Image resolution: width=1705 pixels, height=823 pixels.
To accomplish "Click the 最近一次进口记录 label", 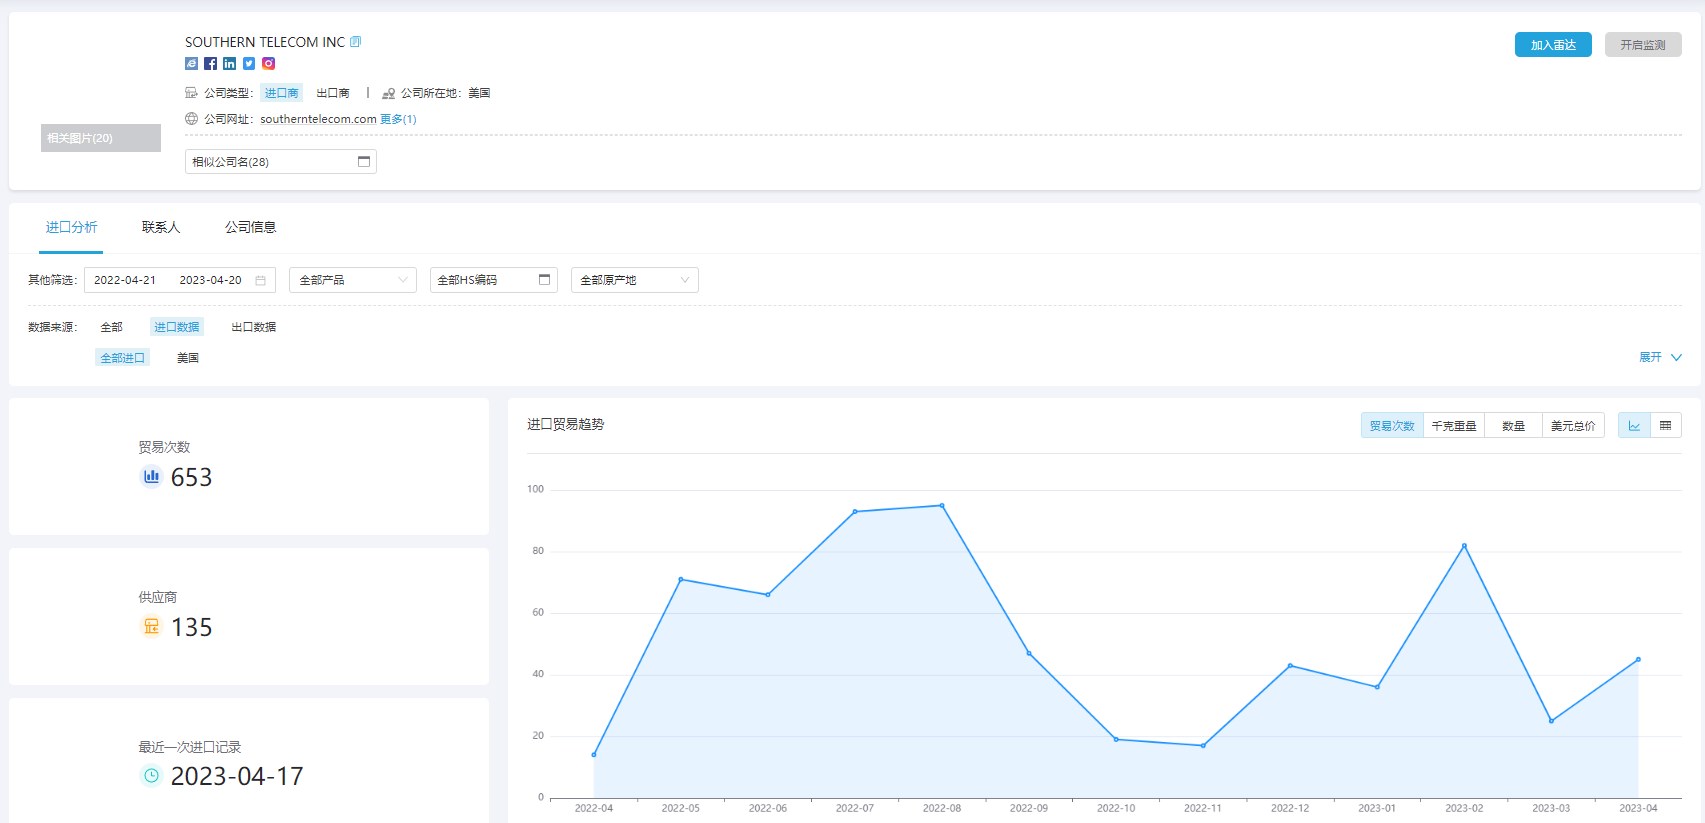I will 190,747.
